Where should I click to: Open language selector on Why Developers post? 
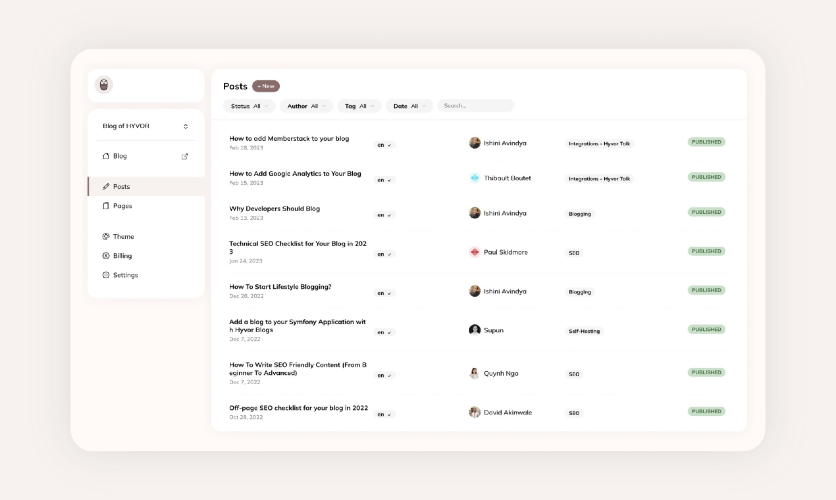point(384,215)
